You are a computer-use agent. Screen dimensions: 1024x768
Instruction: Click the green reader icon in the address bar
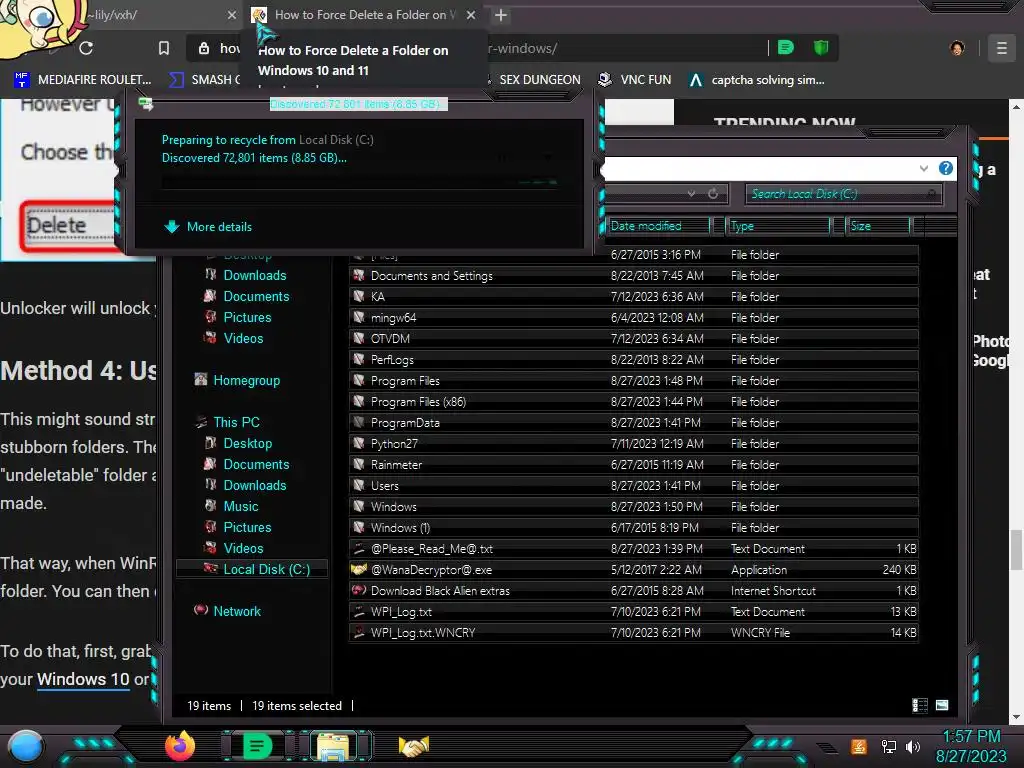point(786,47)
